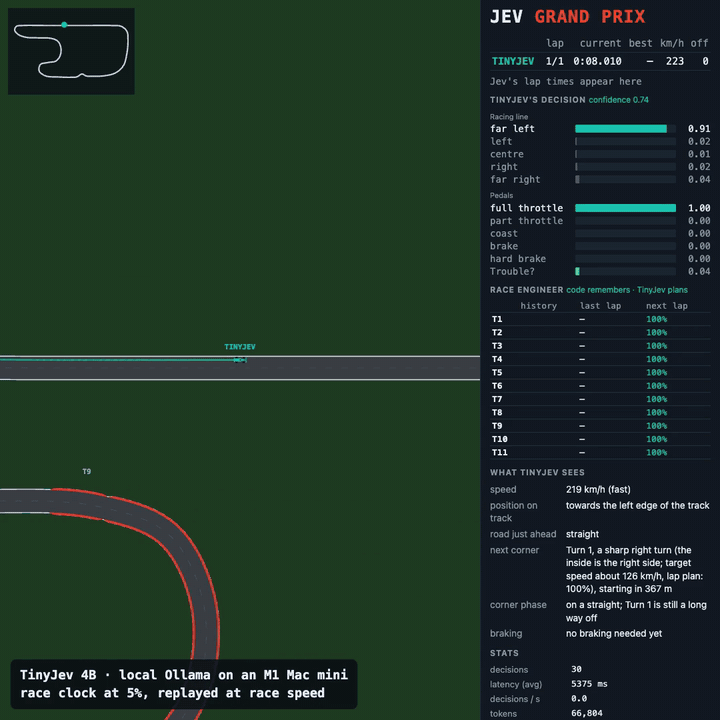Image resolution: width=720 pixels, height=720 pixels.
Task: Click the teal car dot on minimap
Action: [x=64, y=25]
